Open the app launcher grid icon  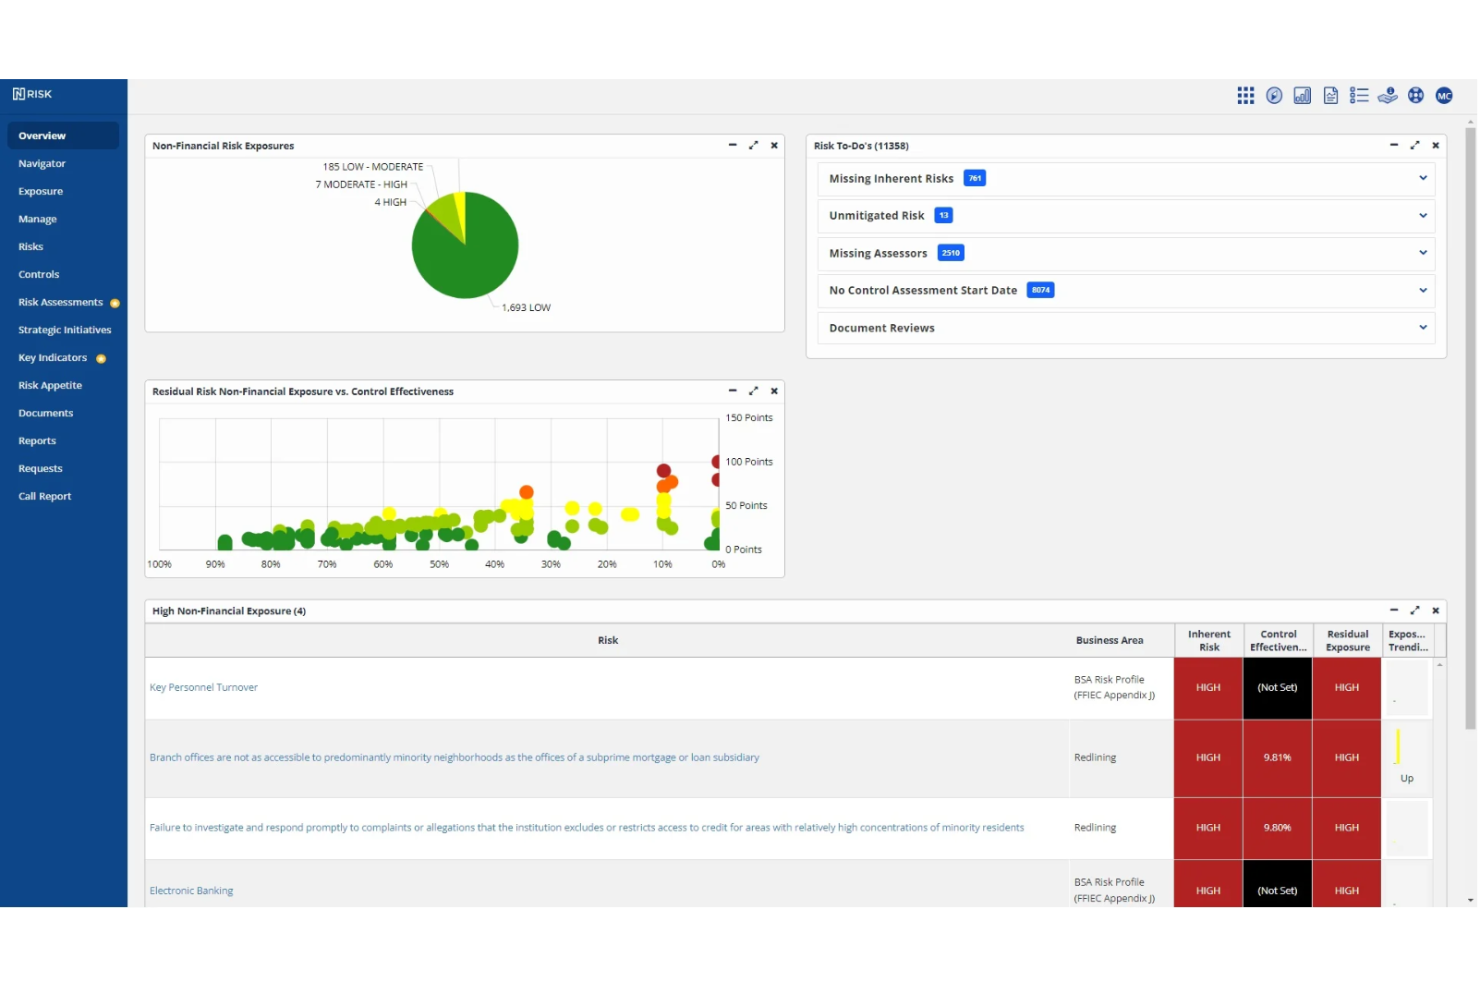point(1245,95)
